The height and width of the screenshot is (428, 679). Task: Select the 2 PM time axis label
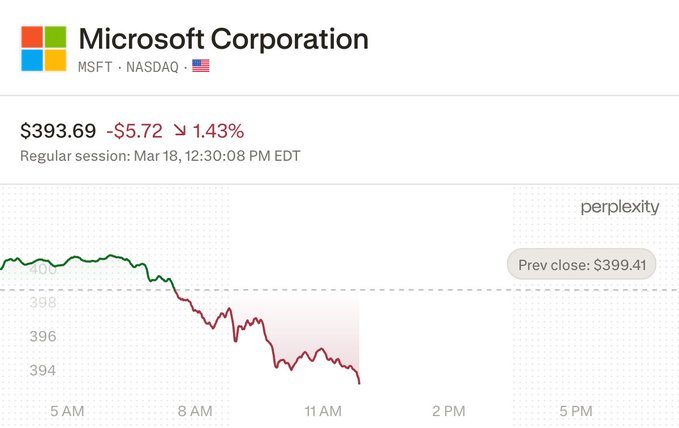pyautogui.click(x=449, y=410)
